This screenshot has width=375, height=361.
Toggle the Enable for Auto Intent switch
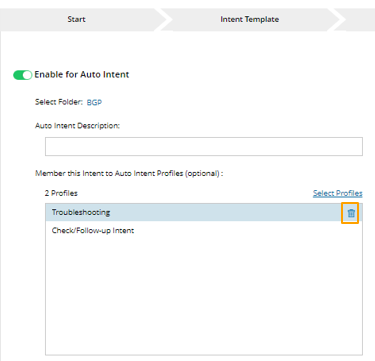[x=22, y=75]
